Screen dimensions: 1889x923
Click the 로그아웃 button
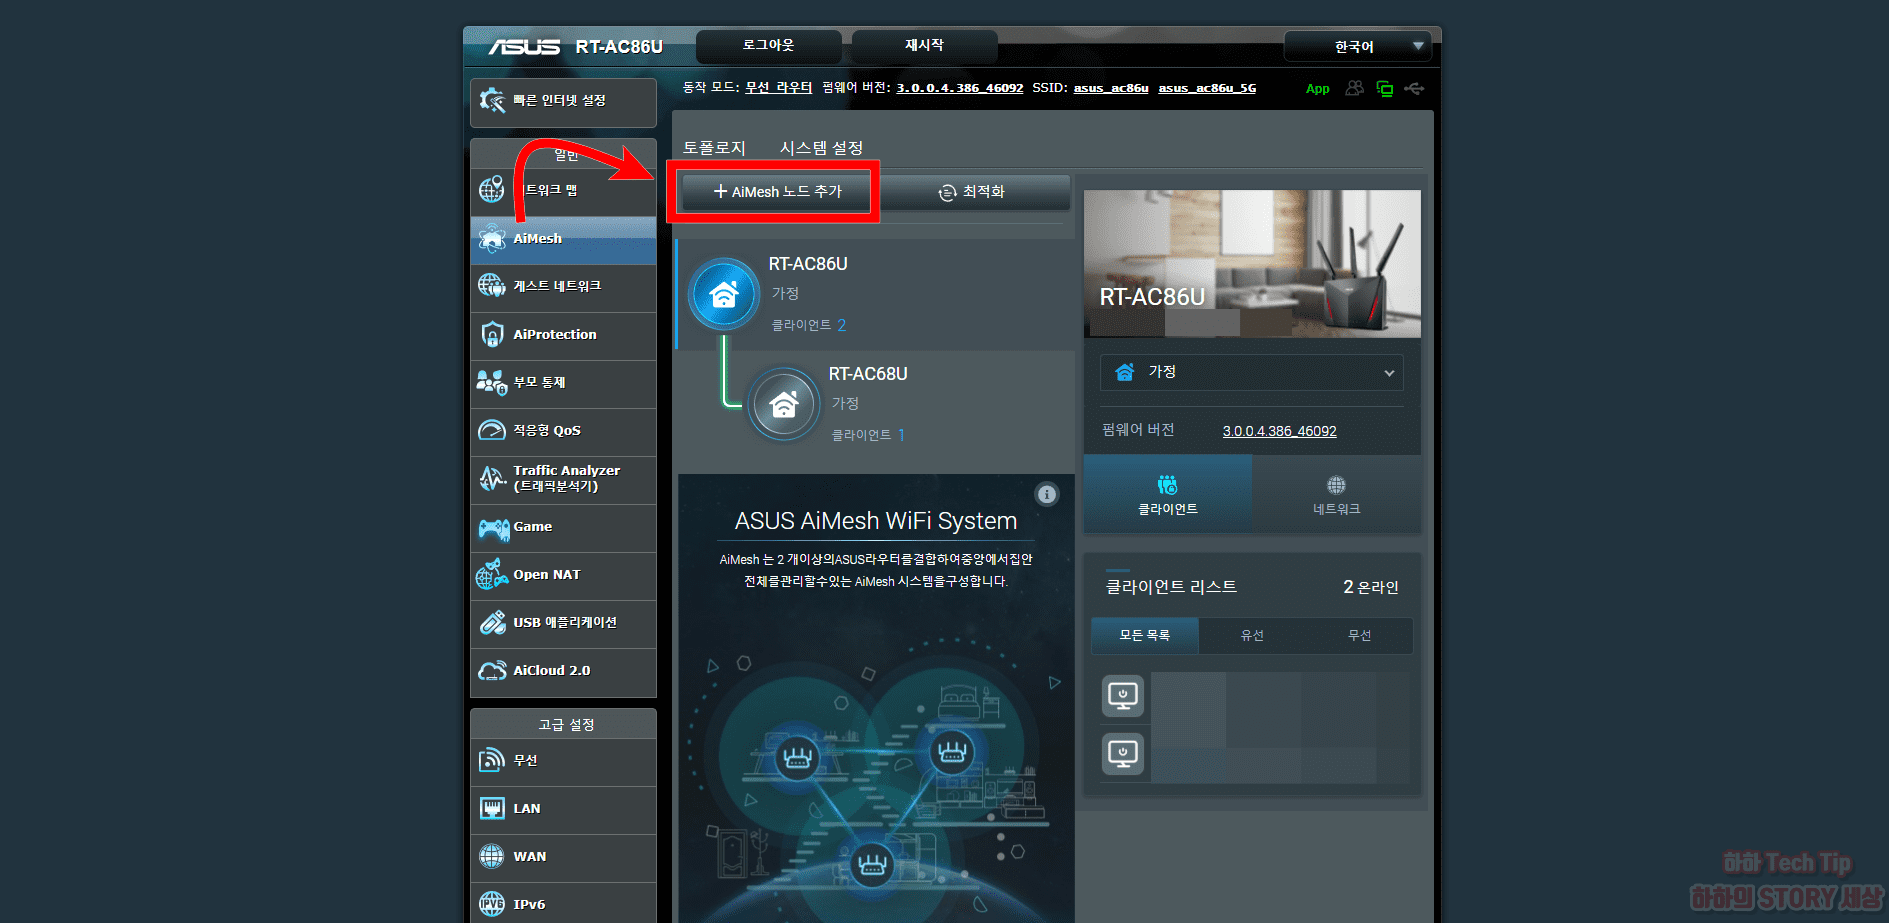tap(768, 46)
